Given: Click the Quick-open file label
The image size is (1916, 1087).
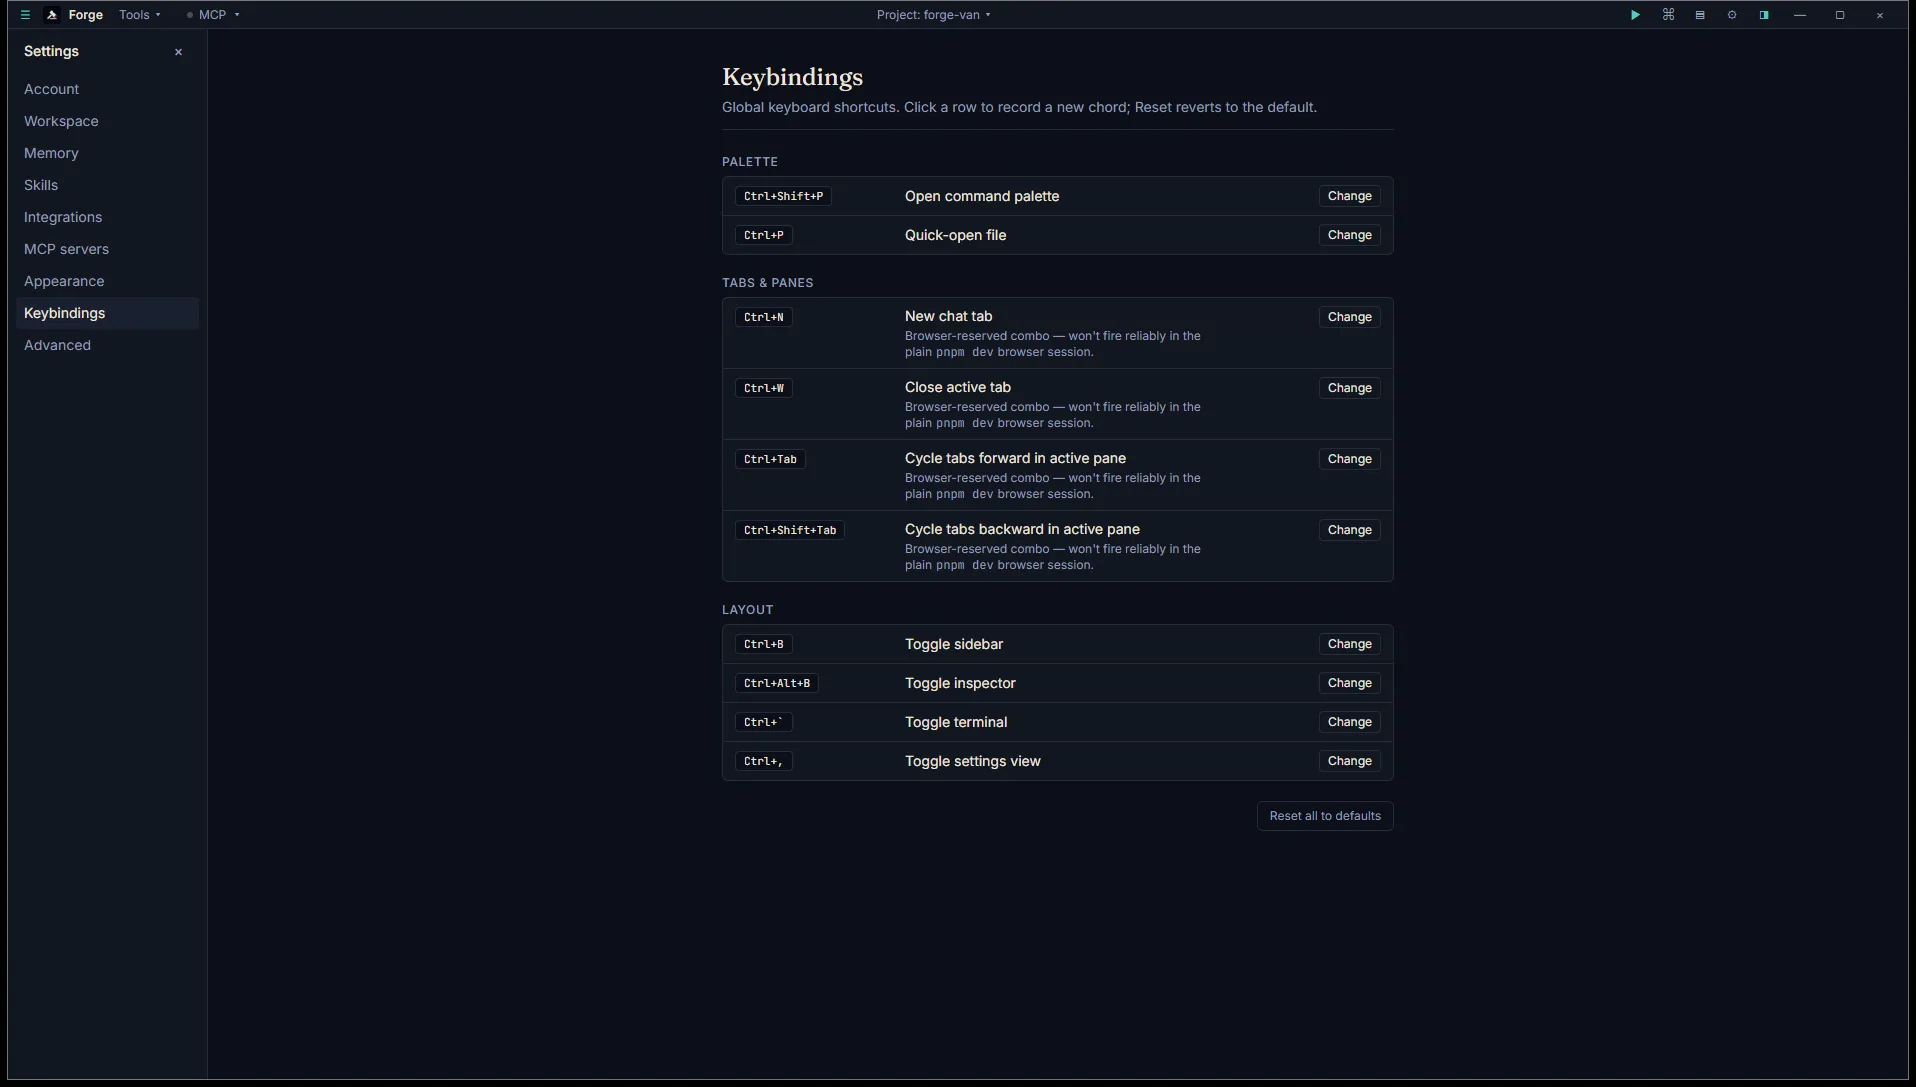Looking at the screenshot, I should [955, 235].
